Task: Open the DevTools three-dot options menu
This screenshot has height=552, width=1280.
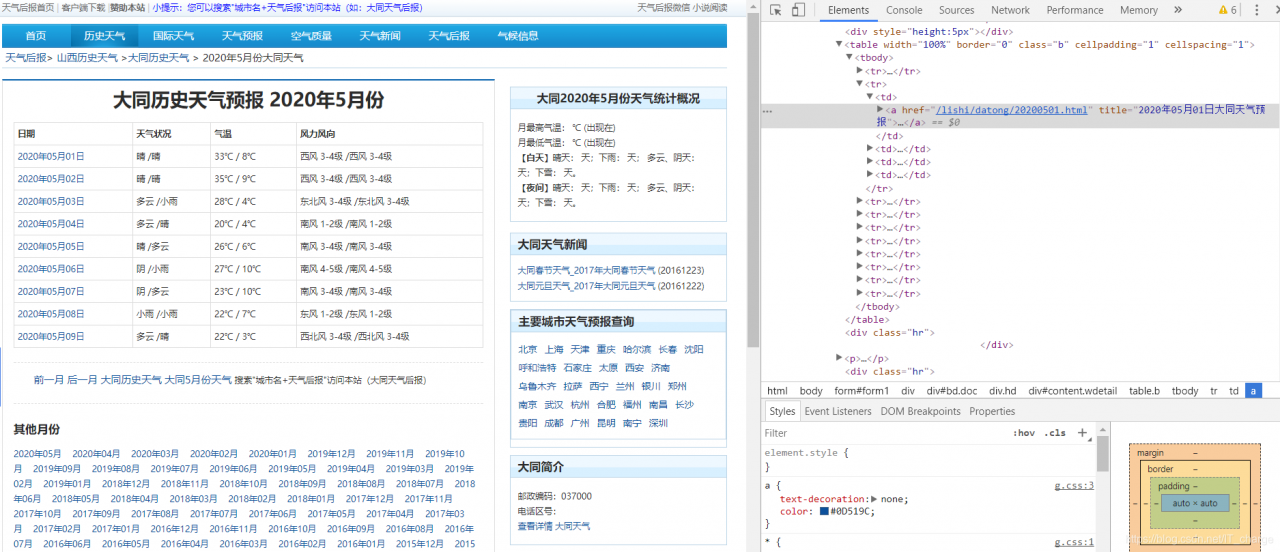Action: [x=1255, y=10]
